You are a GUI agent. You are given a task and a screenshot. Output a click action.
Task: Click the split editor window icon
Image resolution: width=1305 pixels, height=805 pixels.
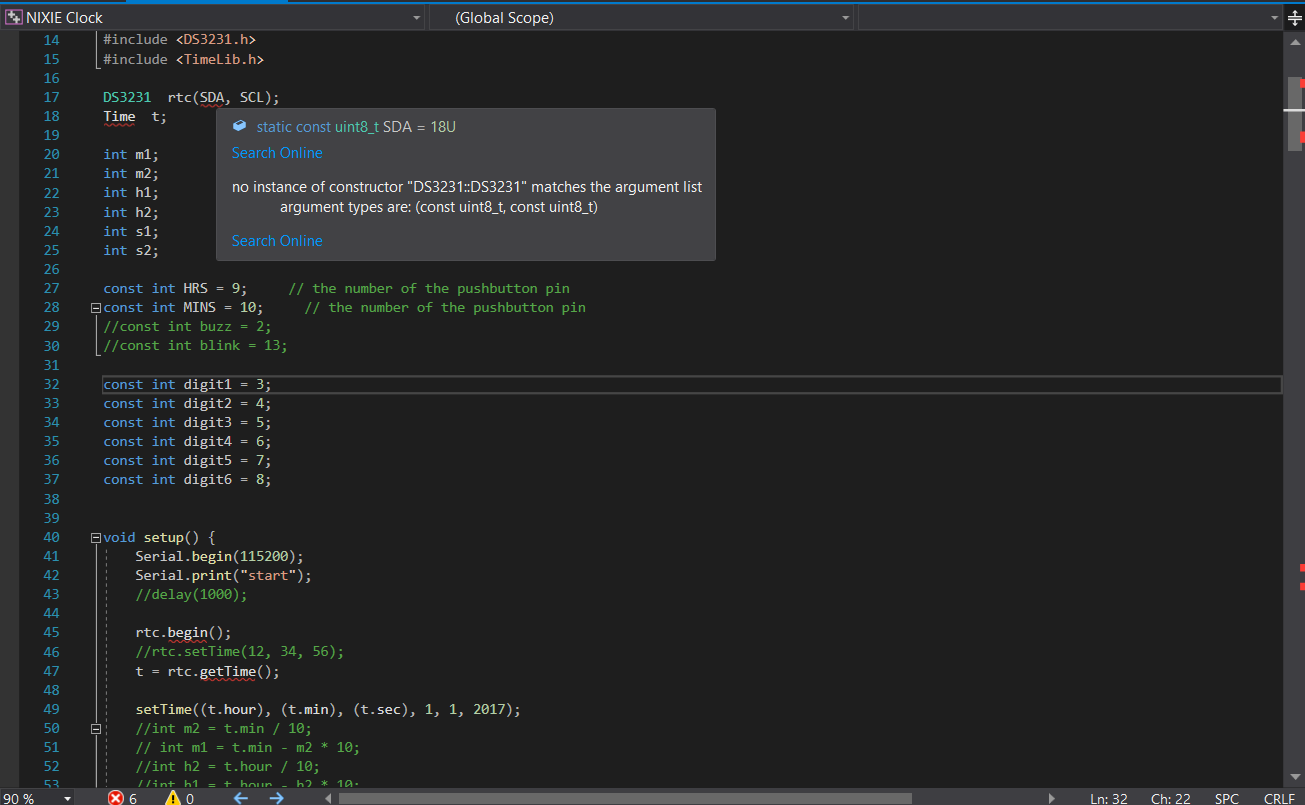coord(1293,18)
